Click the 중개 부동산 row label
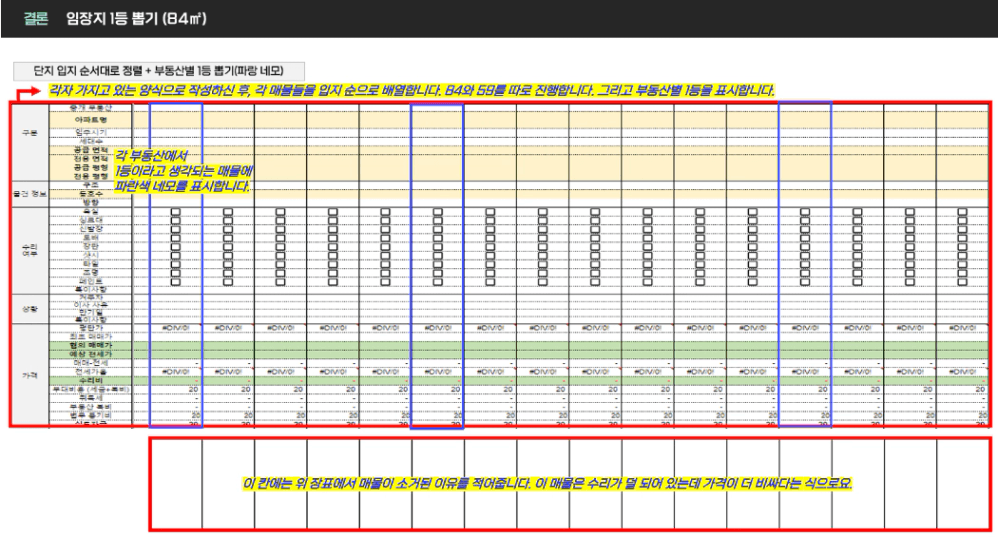The image size is (998, 537). [90, 108]
